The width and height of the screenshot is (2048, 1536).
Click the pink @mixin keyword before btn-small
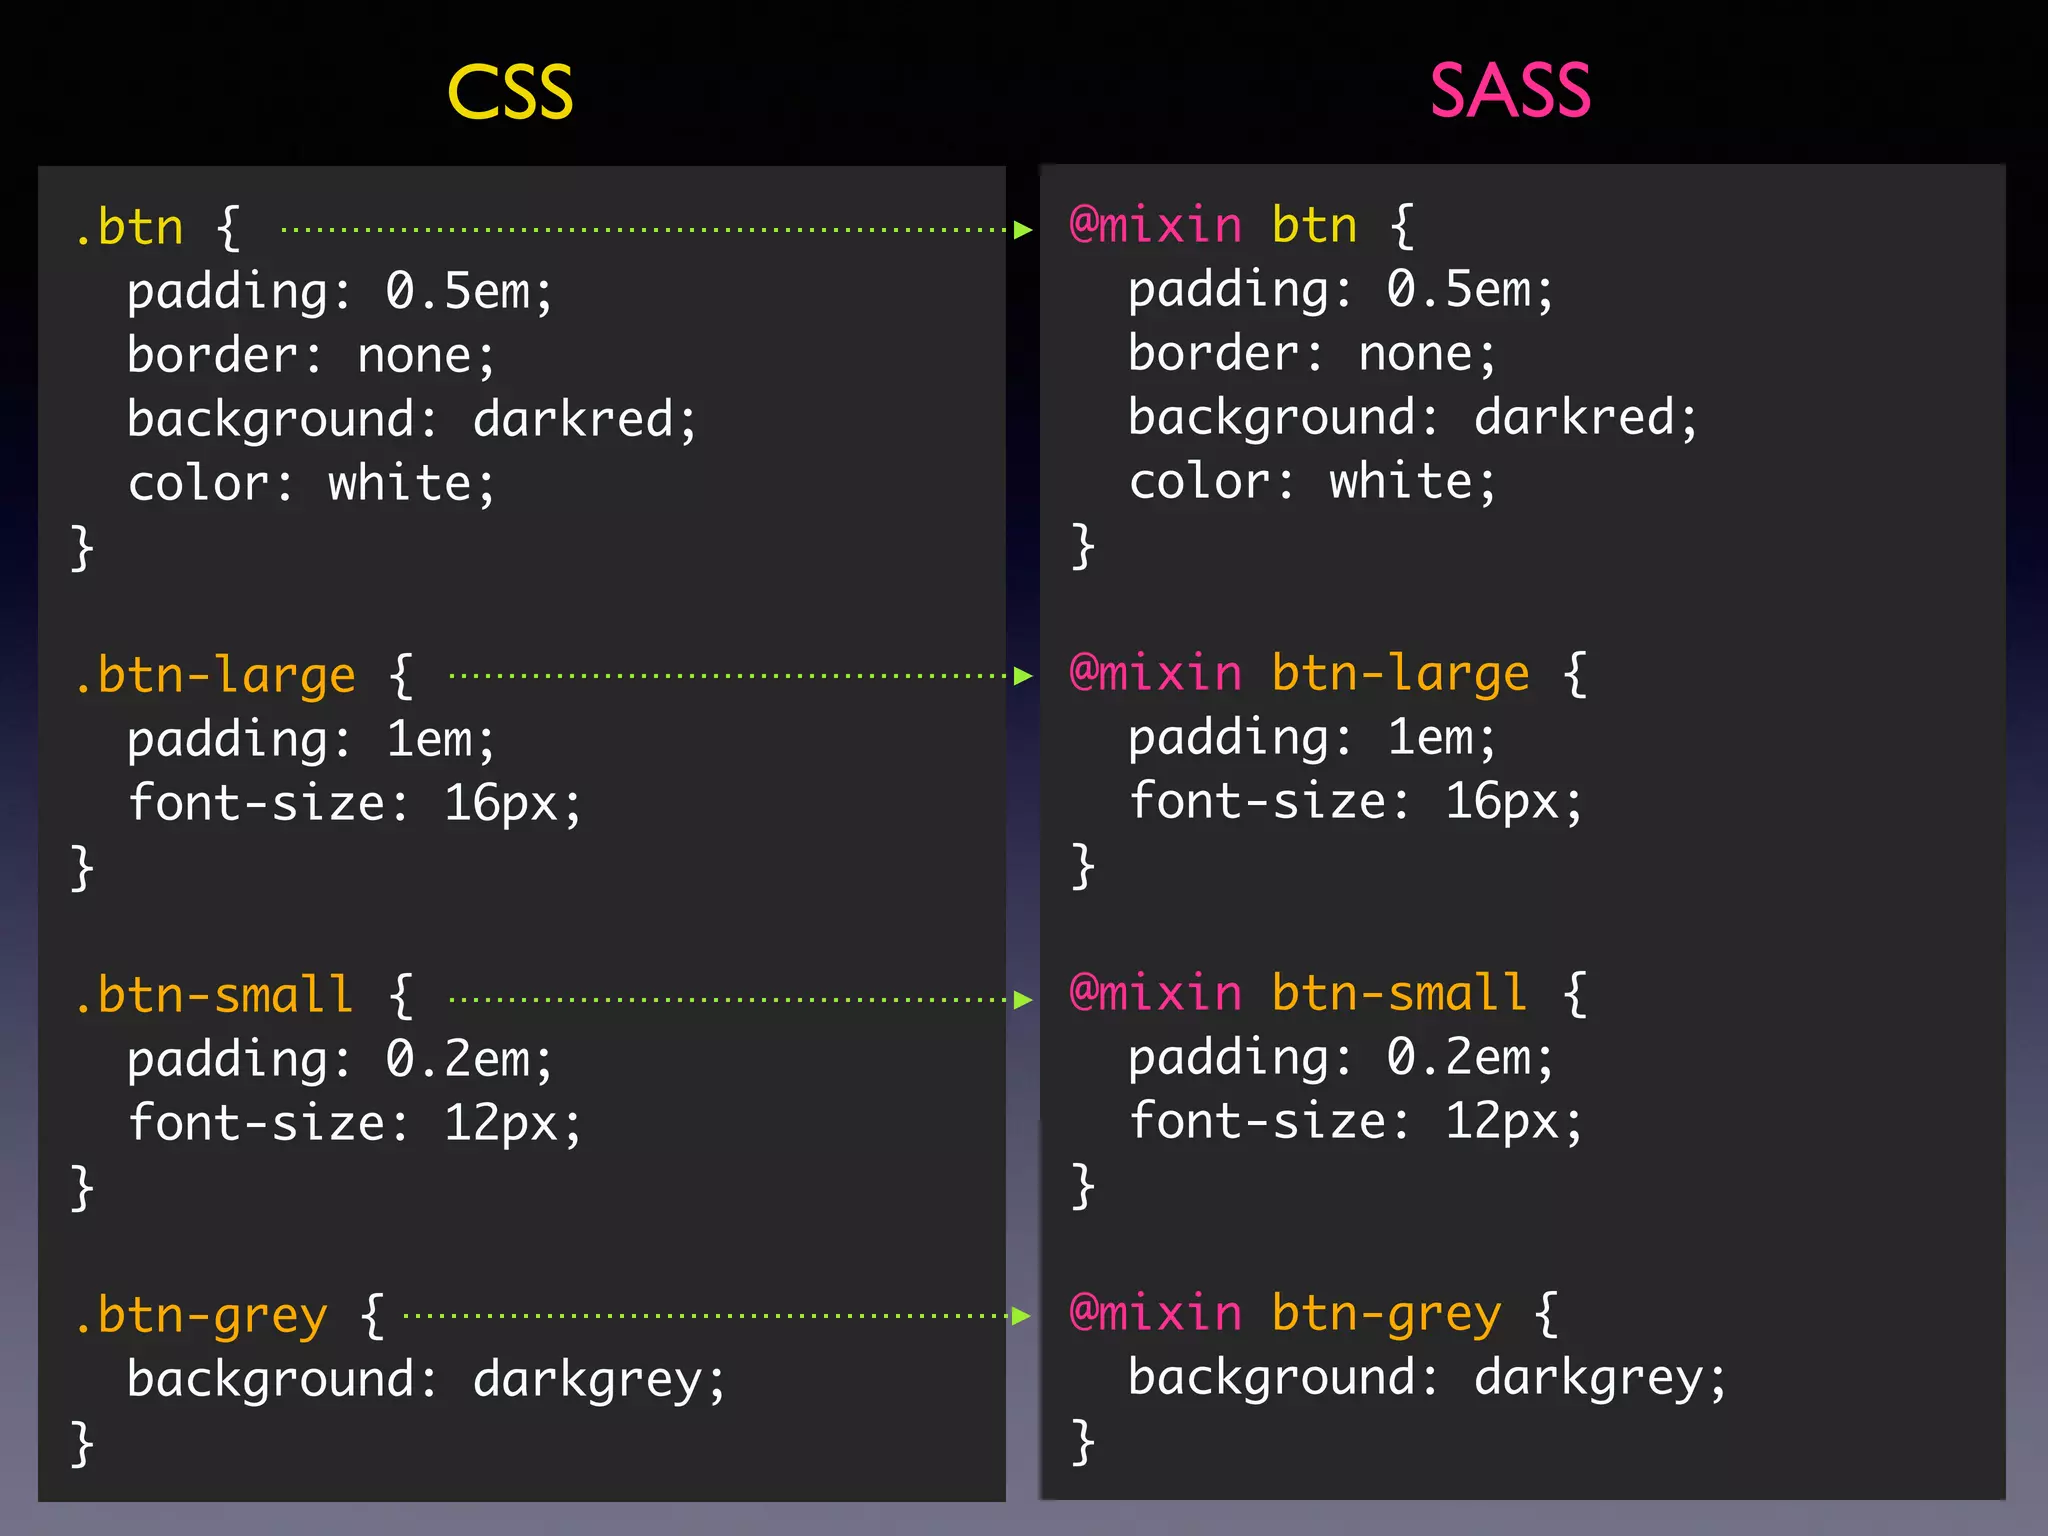pyautogui.click(x=1155, y=993)
